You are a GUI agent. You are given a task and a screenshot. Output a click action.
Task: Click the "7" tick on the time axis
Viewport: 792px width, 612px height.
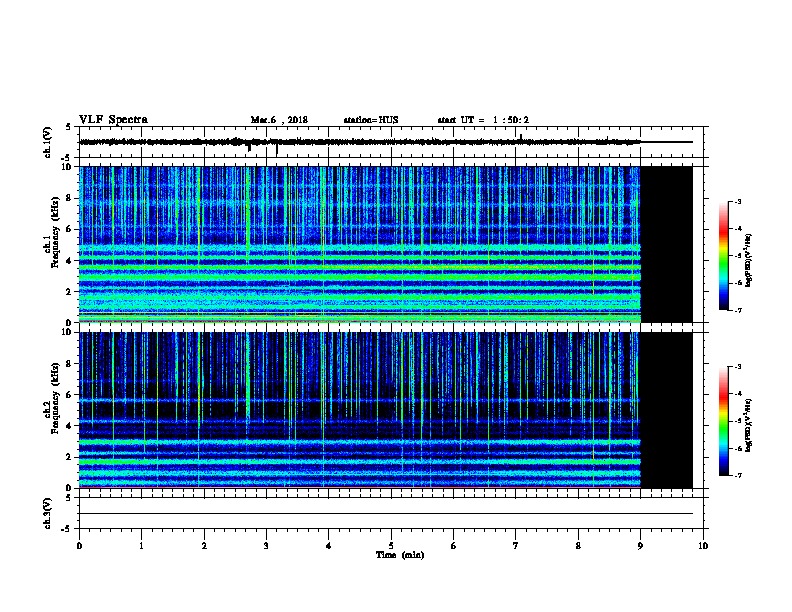[516, 546]
